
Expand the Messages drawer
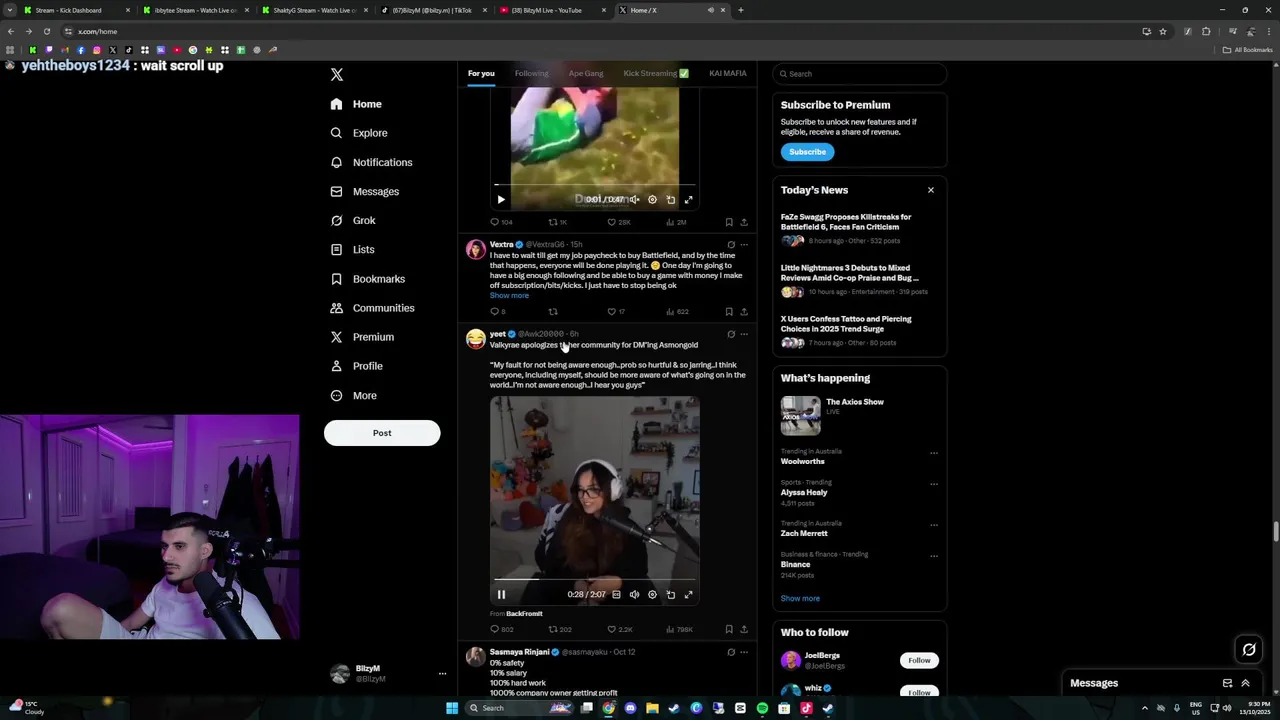click(x=1245, y=683)
